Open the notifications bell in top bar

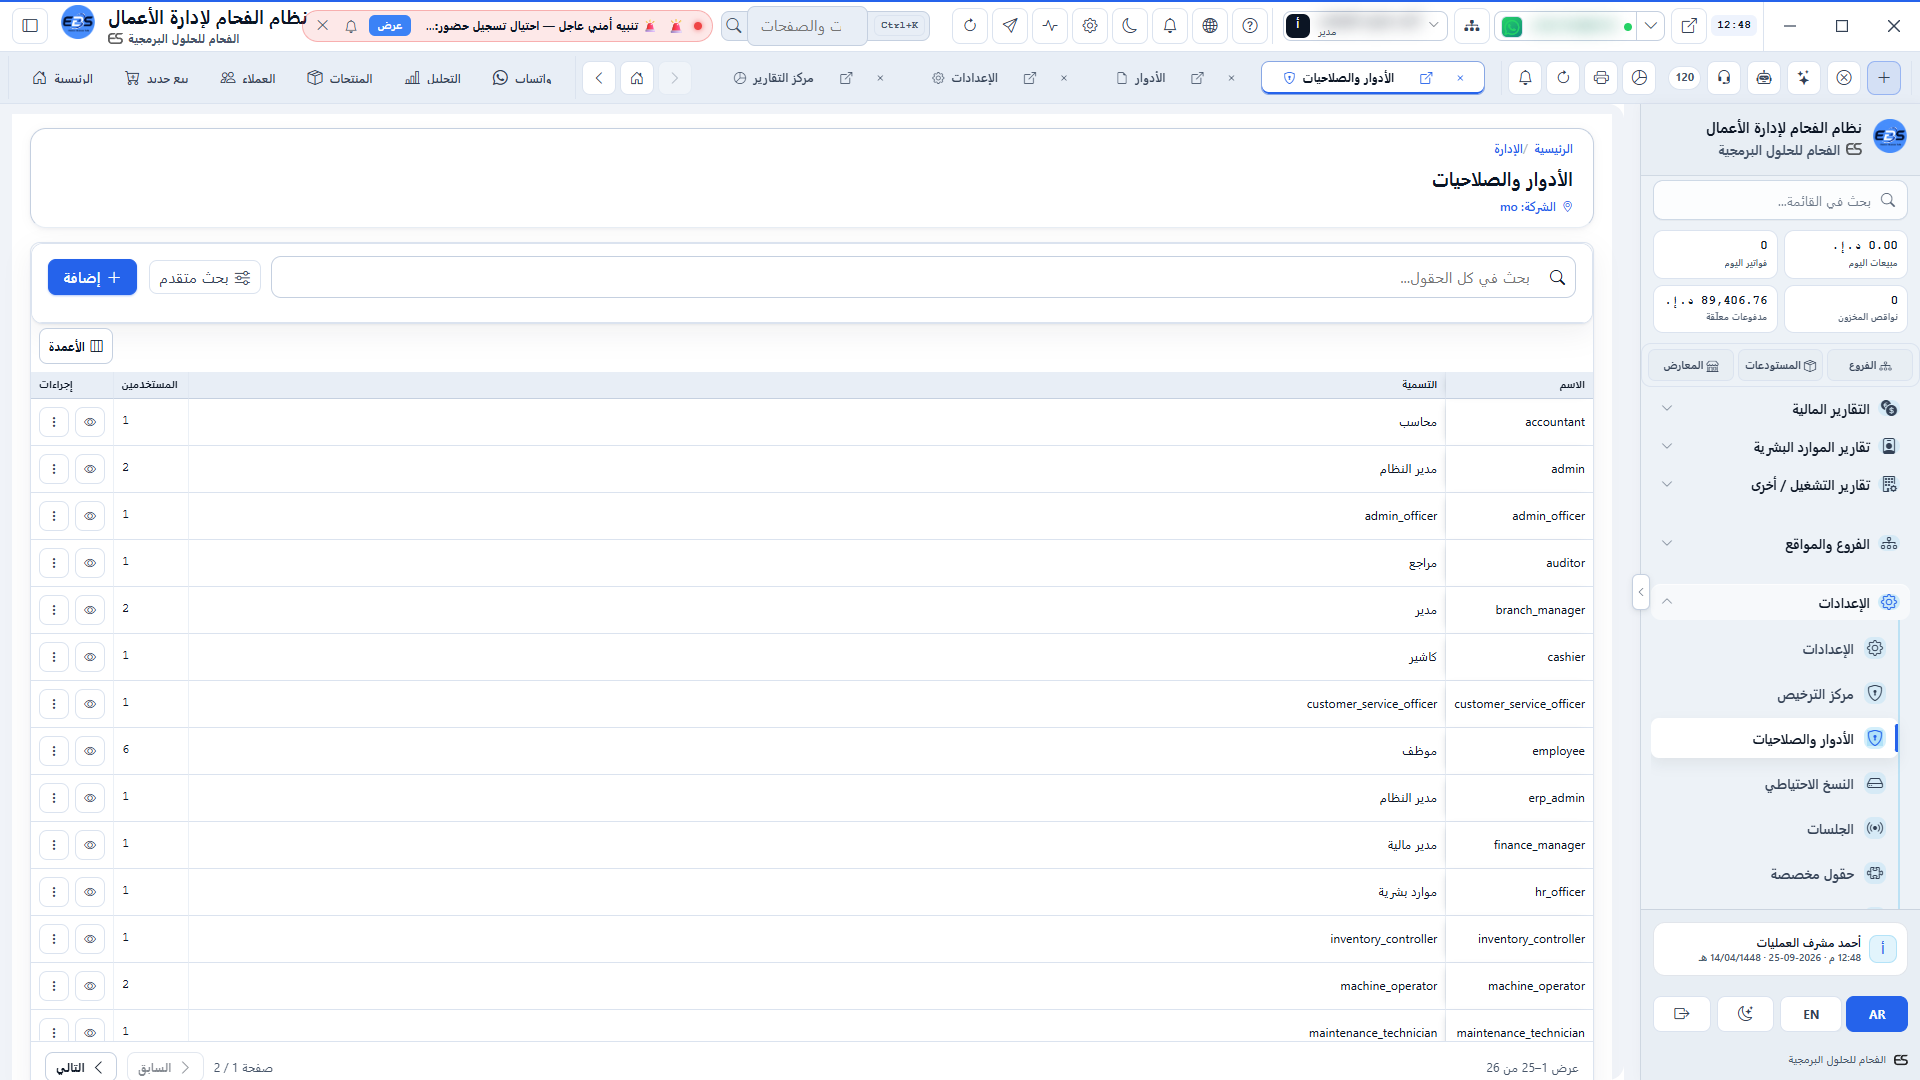click(1170, 26)
